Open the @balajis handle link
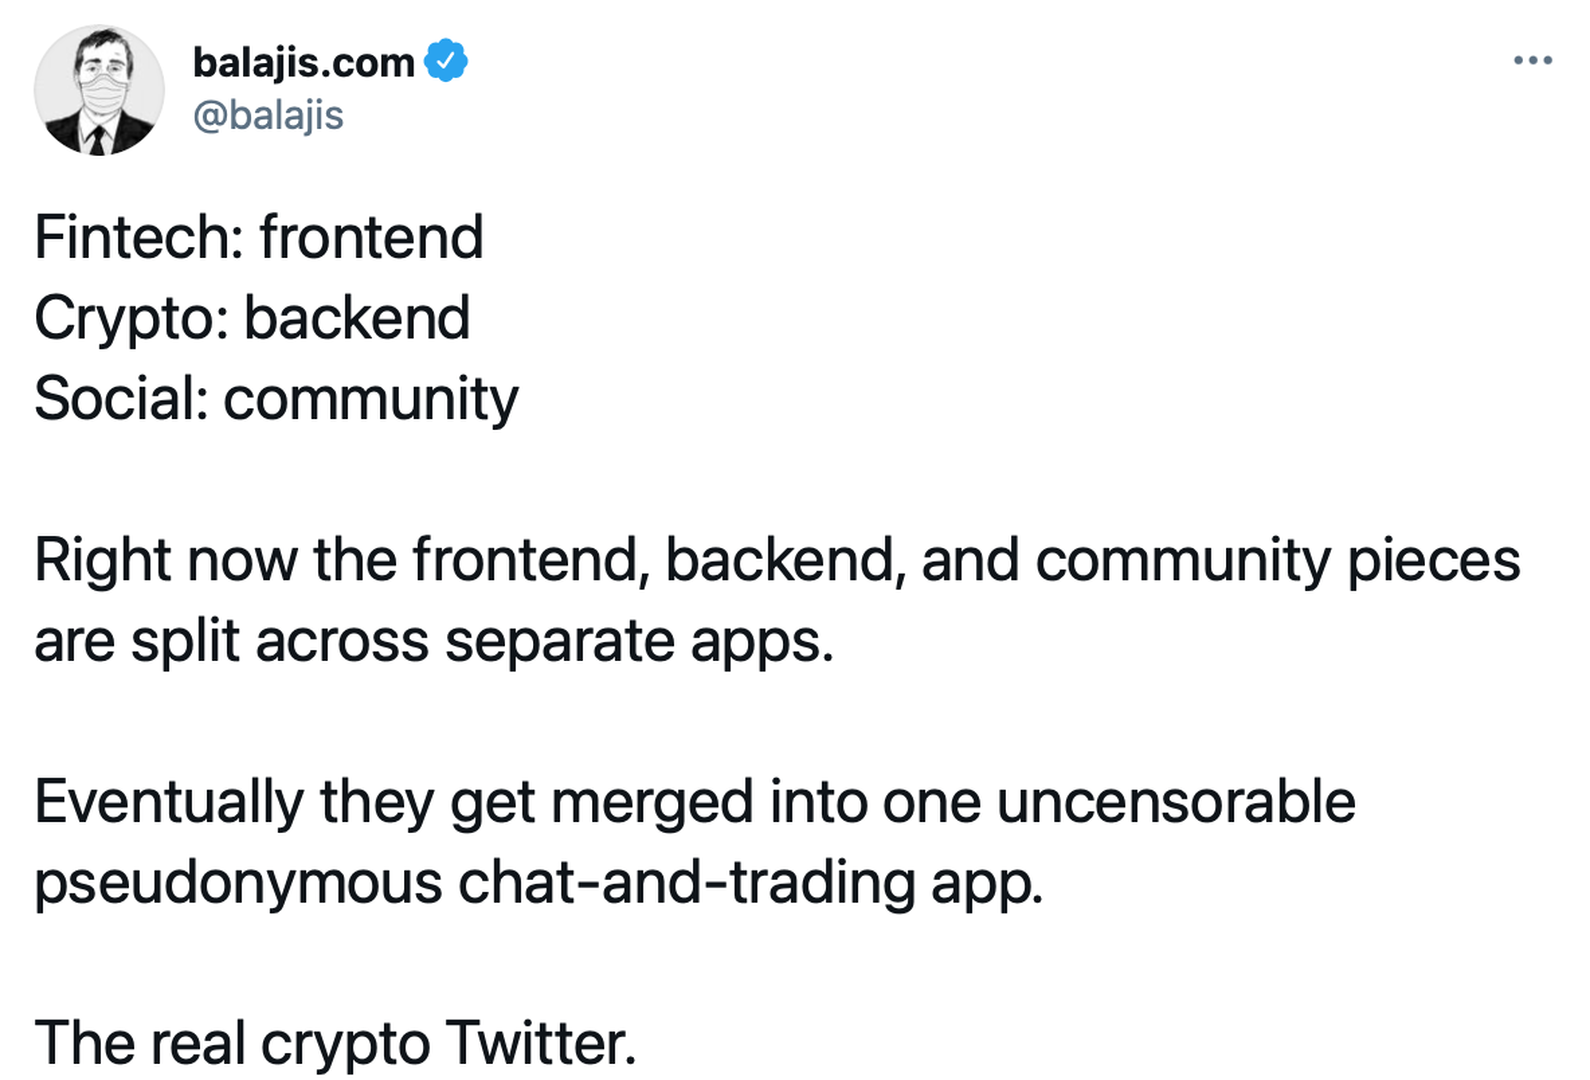This screenshot has width=1590, height=1080. (268, 115)
